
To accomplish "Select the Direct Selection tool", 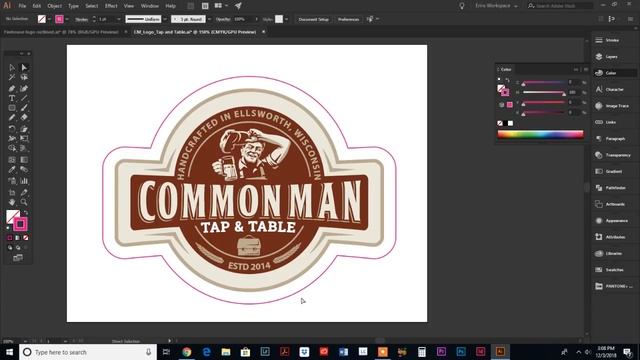I will tap(24, 67).
